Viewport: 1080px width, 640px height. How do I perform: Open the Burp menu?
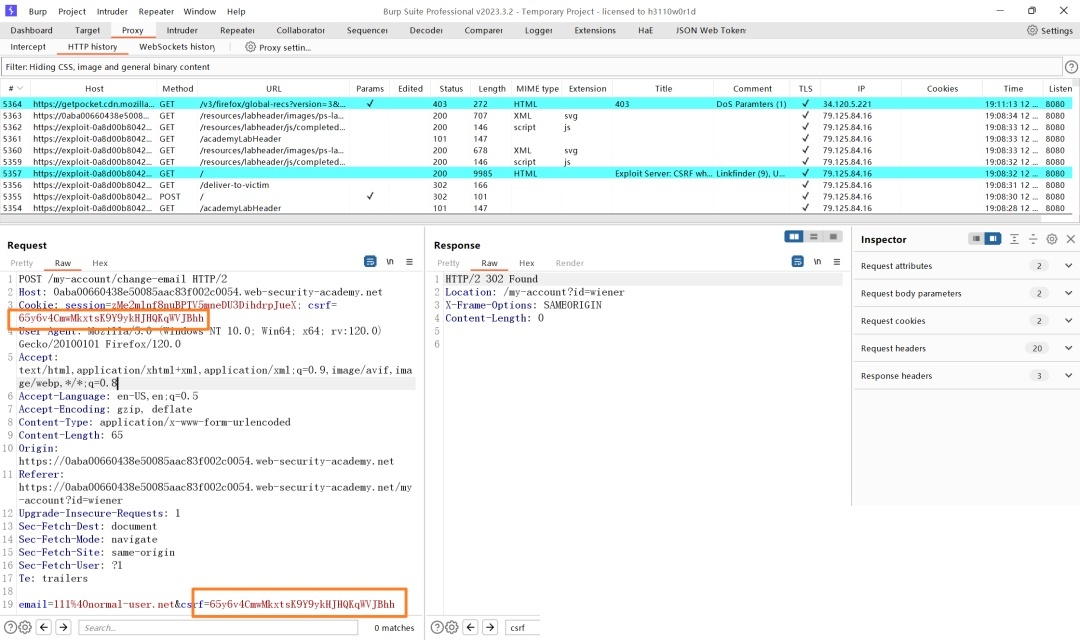(38, 12)
